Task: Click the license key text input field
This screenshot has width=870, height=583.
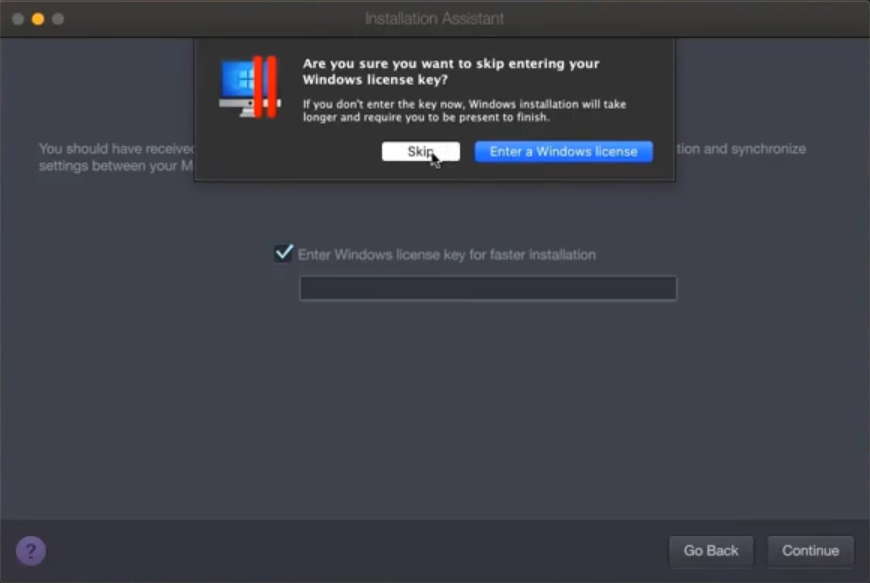Action: pyautogui.click(x=488, y=289)
